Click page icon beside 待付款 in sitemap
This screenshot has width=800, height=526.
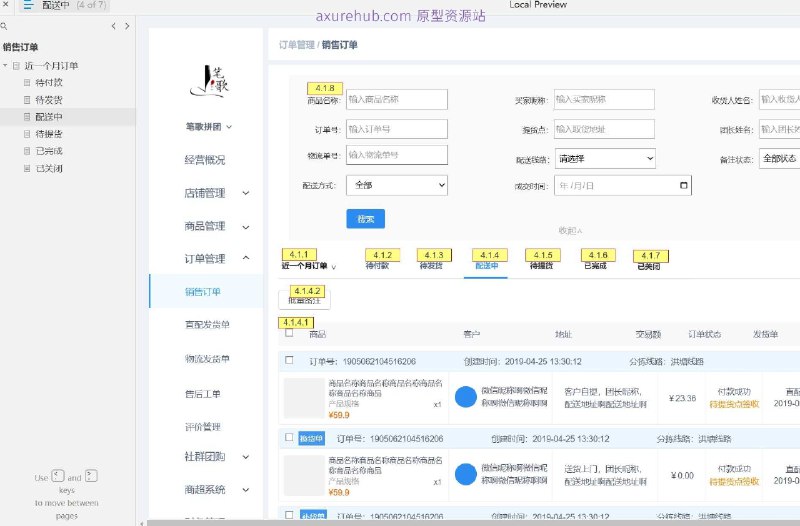click(x=27, y=82)
